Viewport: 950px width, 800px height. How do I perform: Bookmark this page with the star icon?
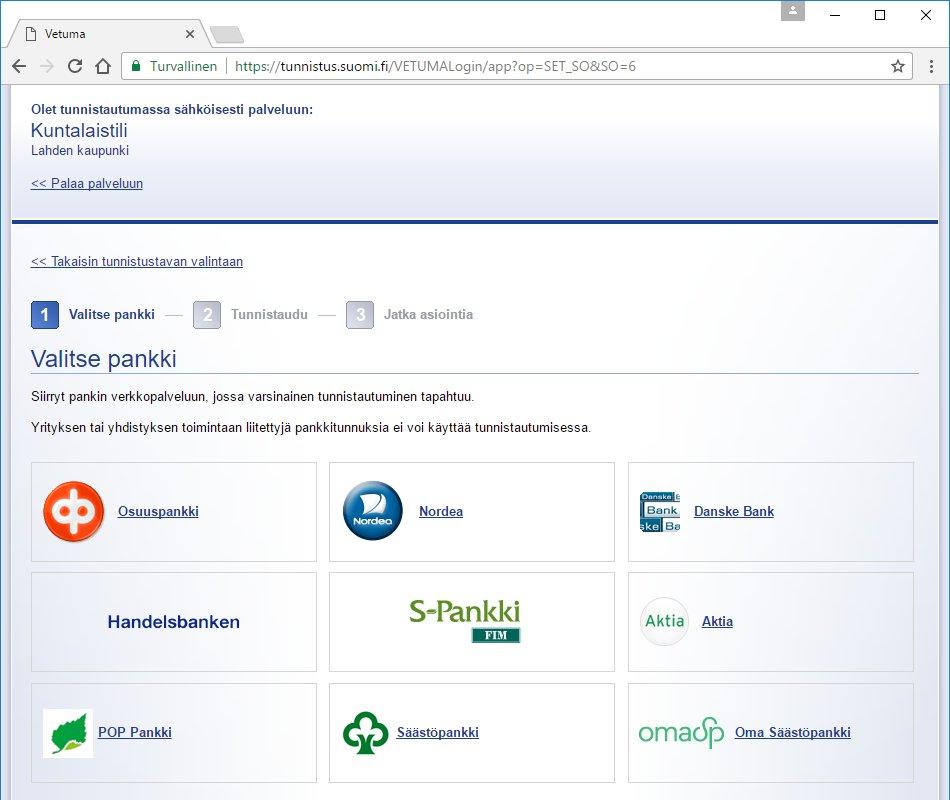coord(898,66)
